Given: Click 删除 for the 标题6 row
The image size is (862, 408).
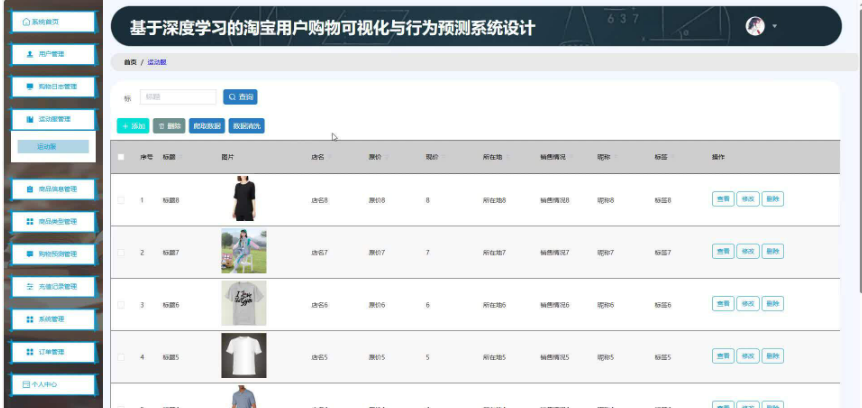Looking at the screenshot, I should coord(772,304).
